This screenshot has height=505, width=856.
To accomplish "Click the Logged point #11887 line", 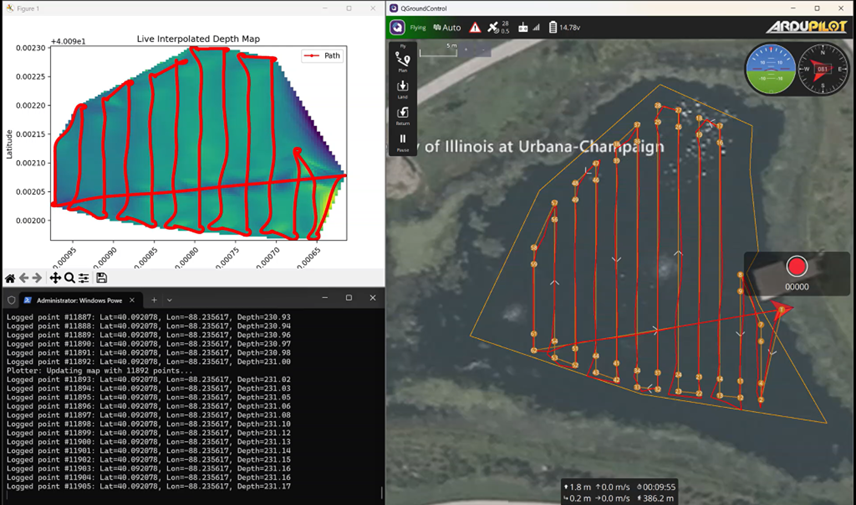I will coord(148,317).
